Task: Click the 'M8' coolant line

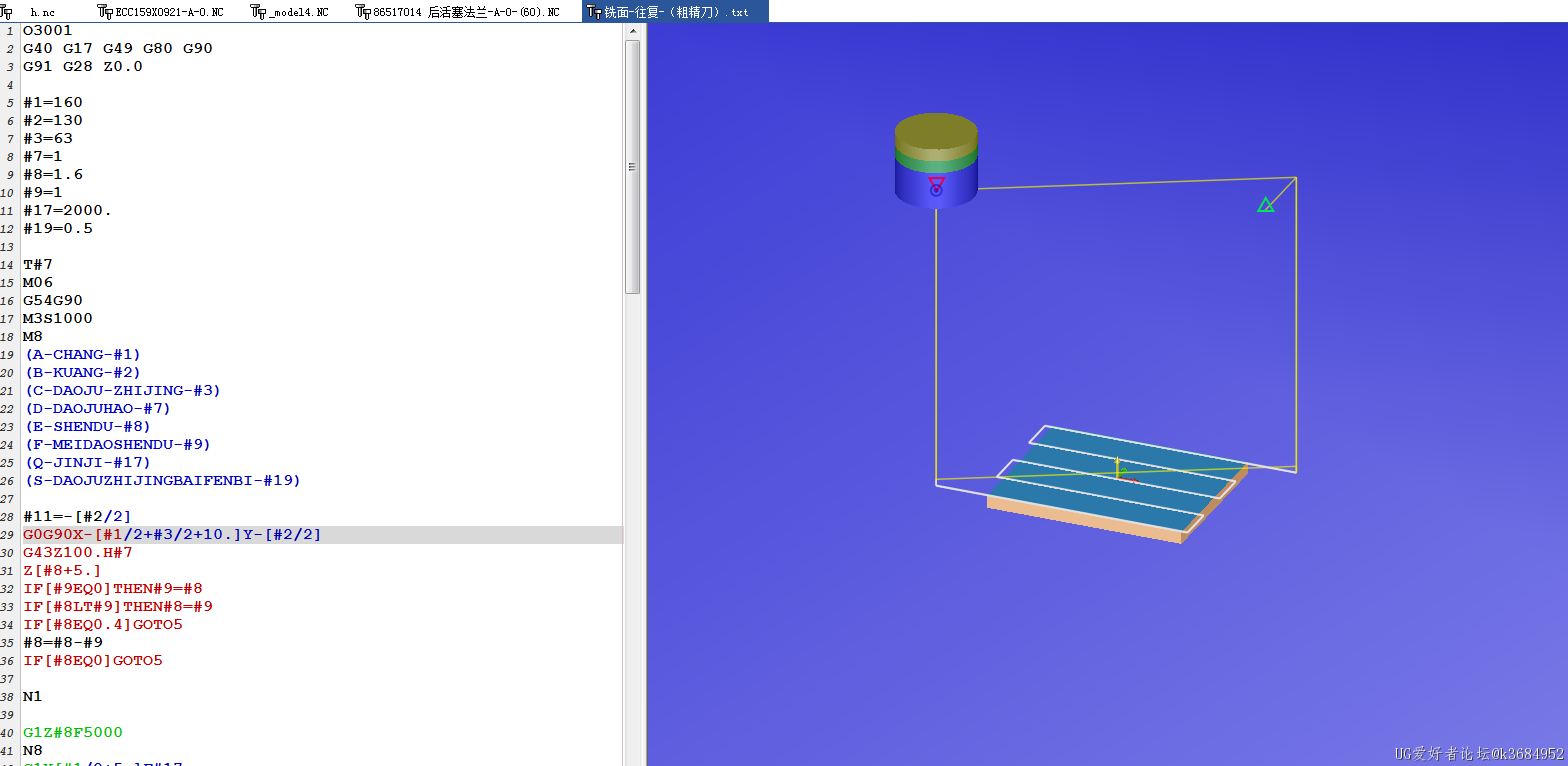Action: 33,336
